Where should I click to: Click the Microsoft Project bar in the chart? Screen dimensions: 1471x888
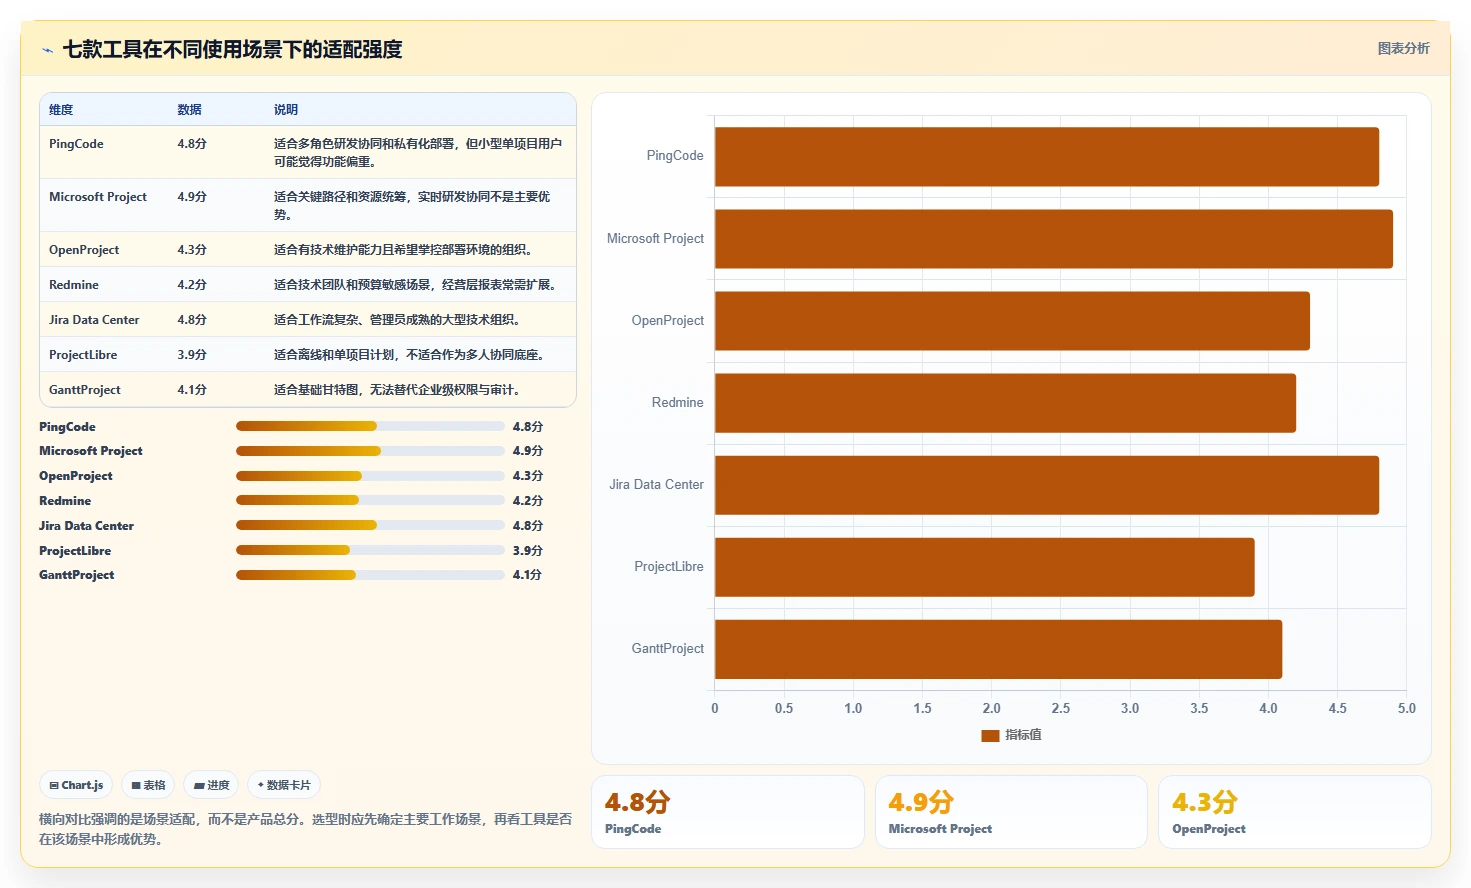[1054, 239]
